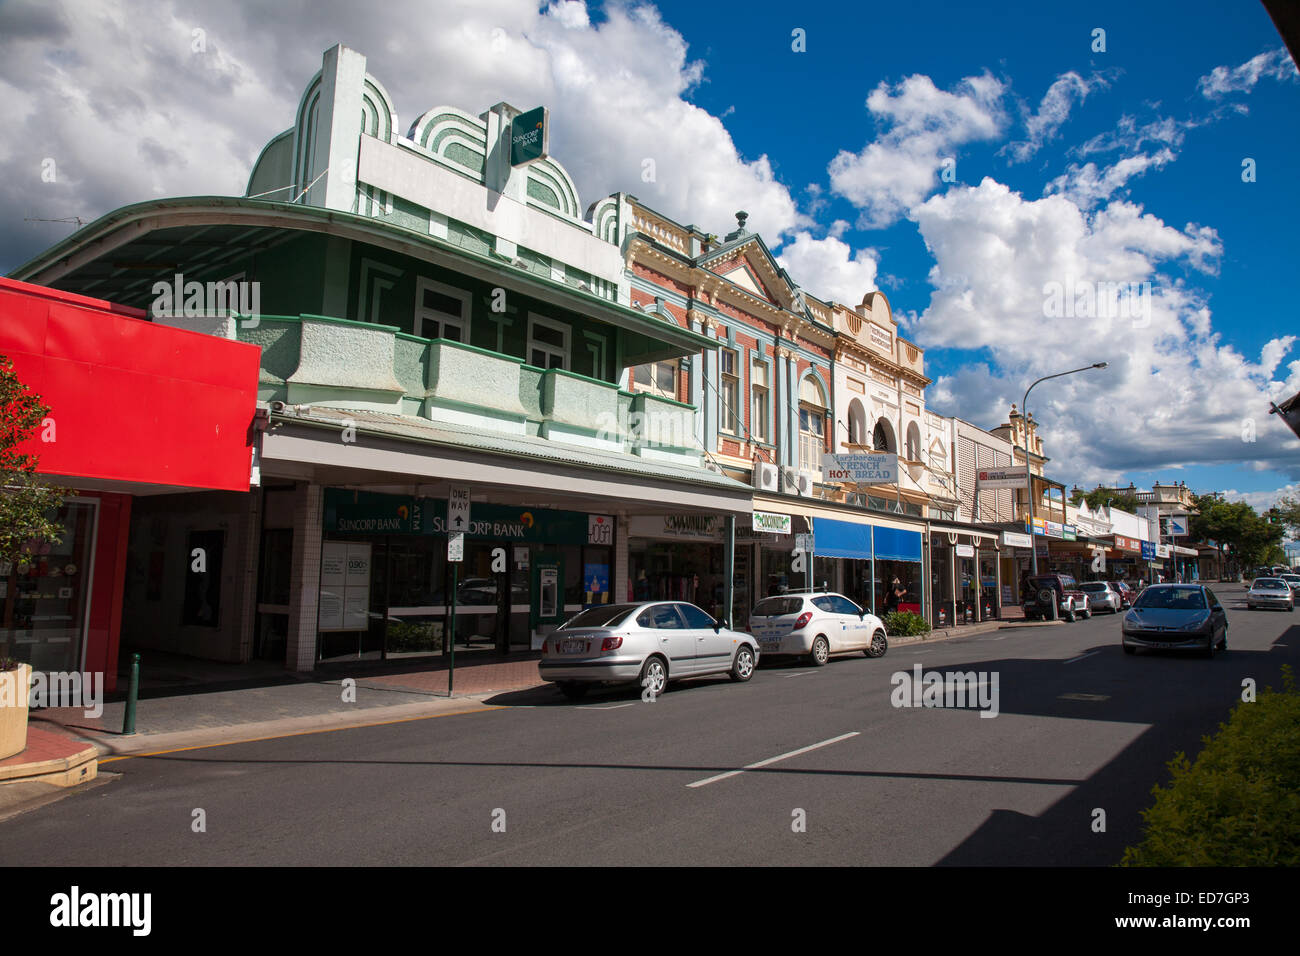Click the silver sedan parked at kerb
Image resolution: width=1300 pixels, height=956 pixels.
pos(648,647)
